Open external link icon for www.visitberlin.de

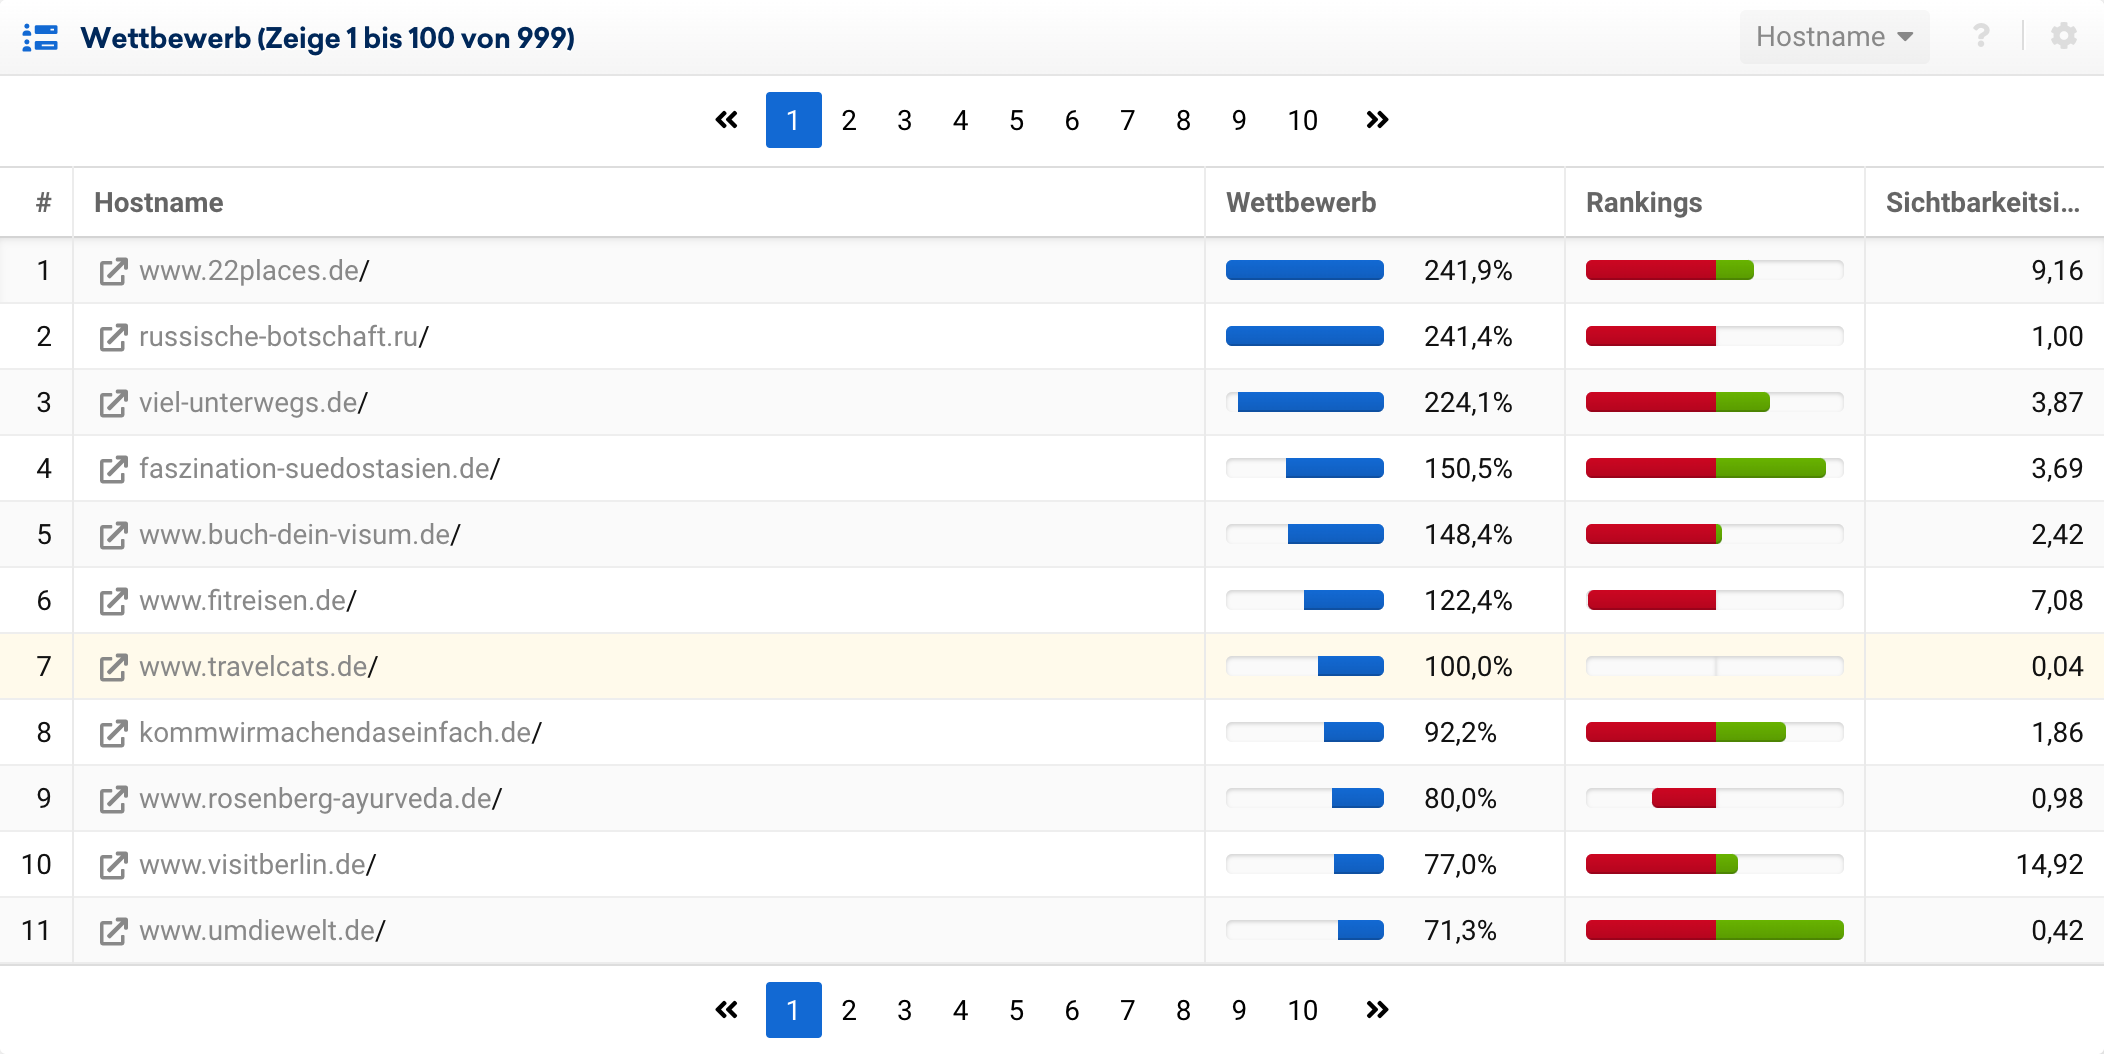click(x=113, y=865)
